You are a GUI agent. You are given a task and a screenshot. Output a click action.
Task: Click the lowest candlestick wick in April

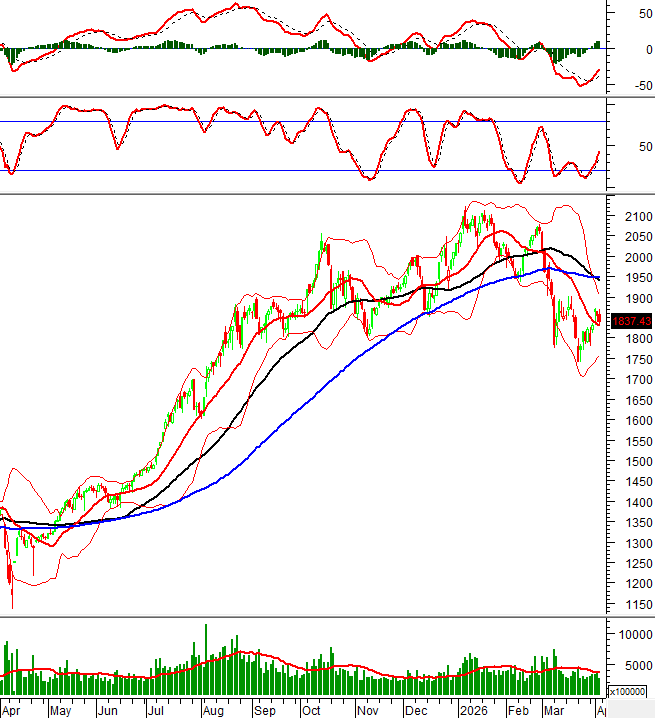point(13,603)
